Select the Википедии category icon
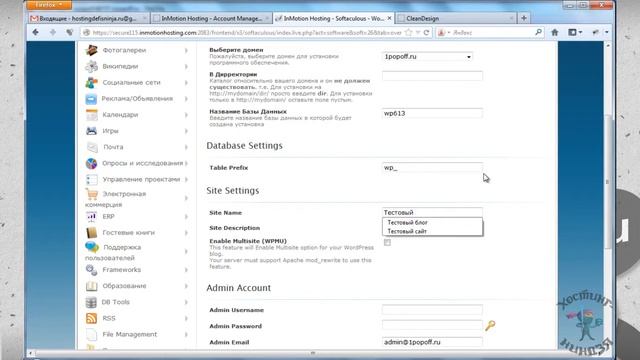The height and width of the screenshot is (360, 640). [x=91, y=66]
